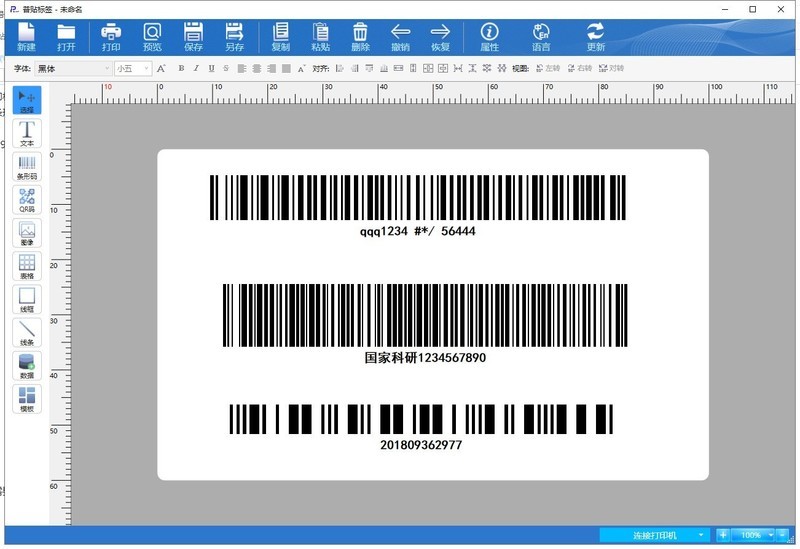Rotate right with 右转
800x549 pixels.
click(x=580, y=68)
